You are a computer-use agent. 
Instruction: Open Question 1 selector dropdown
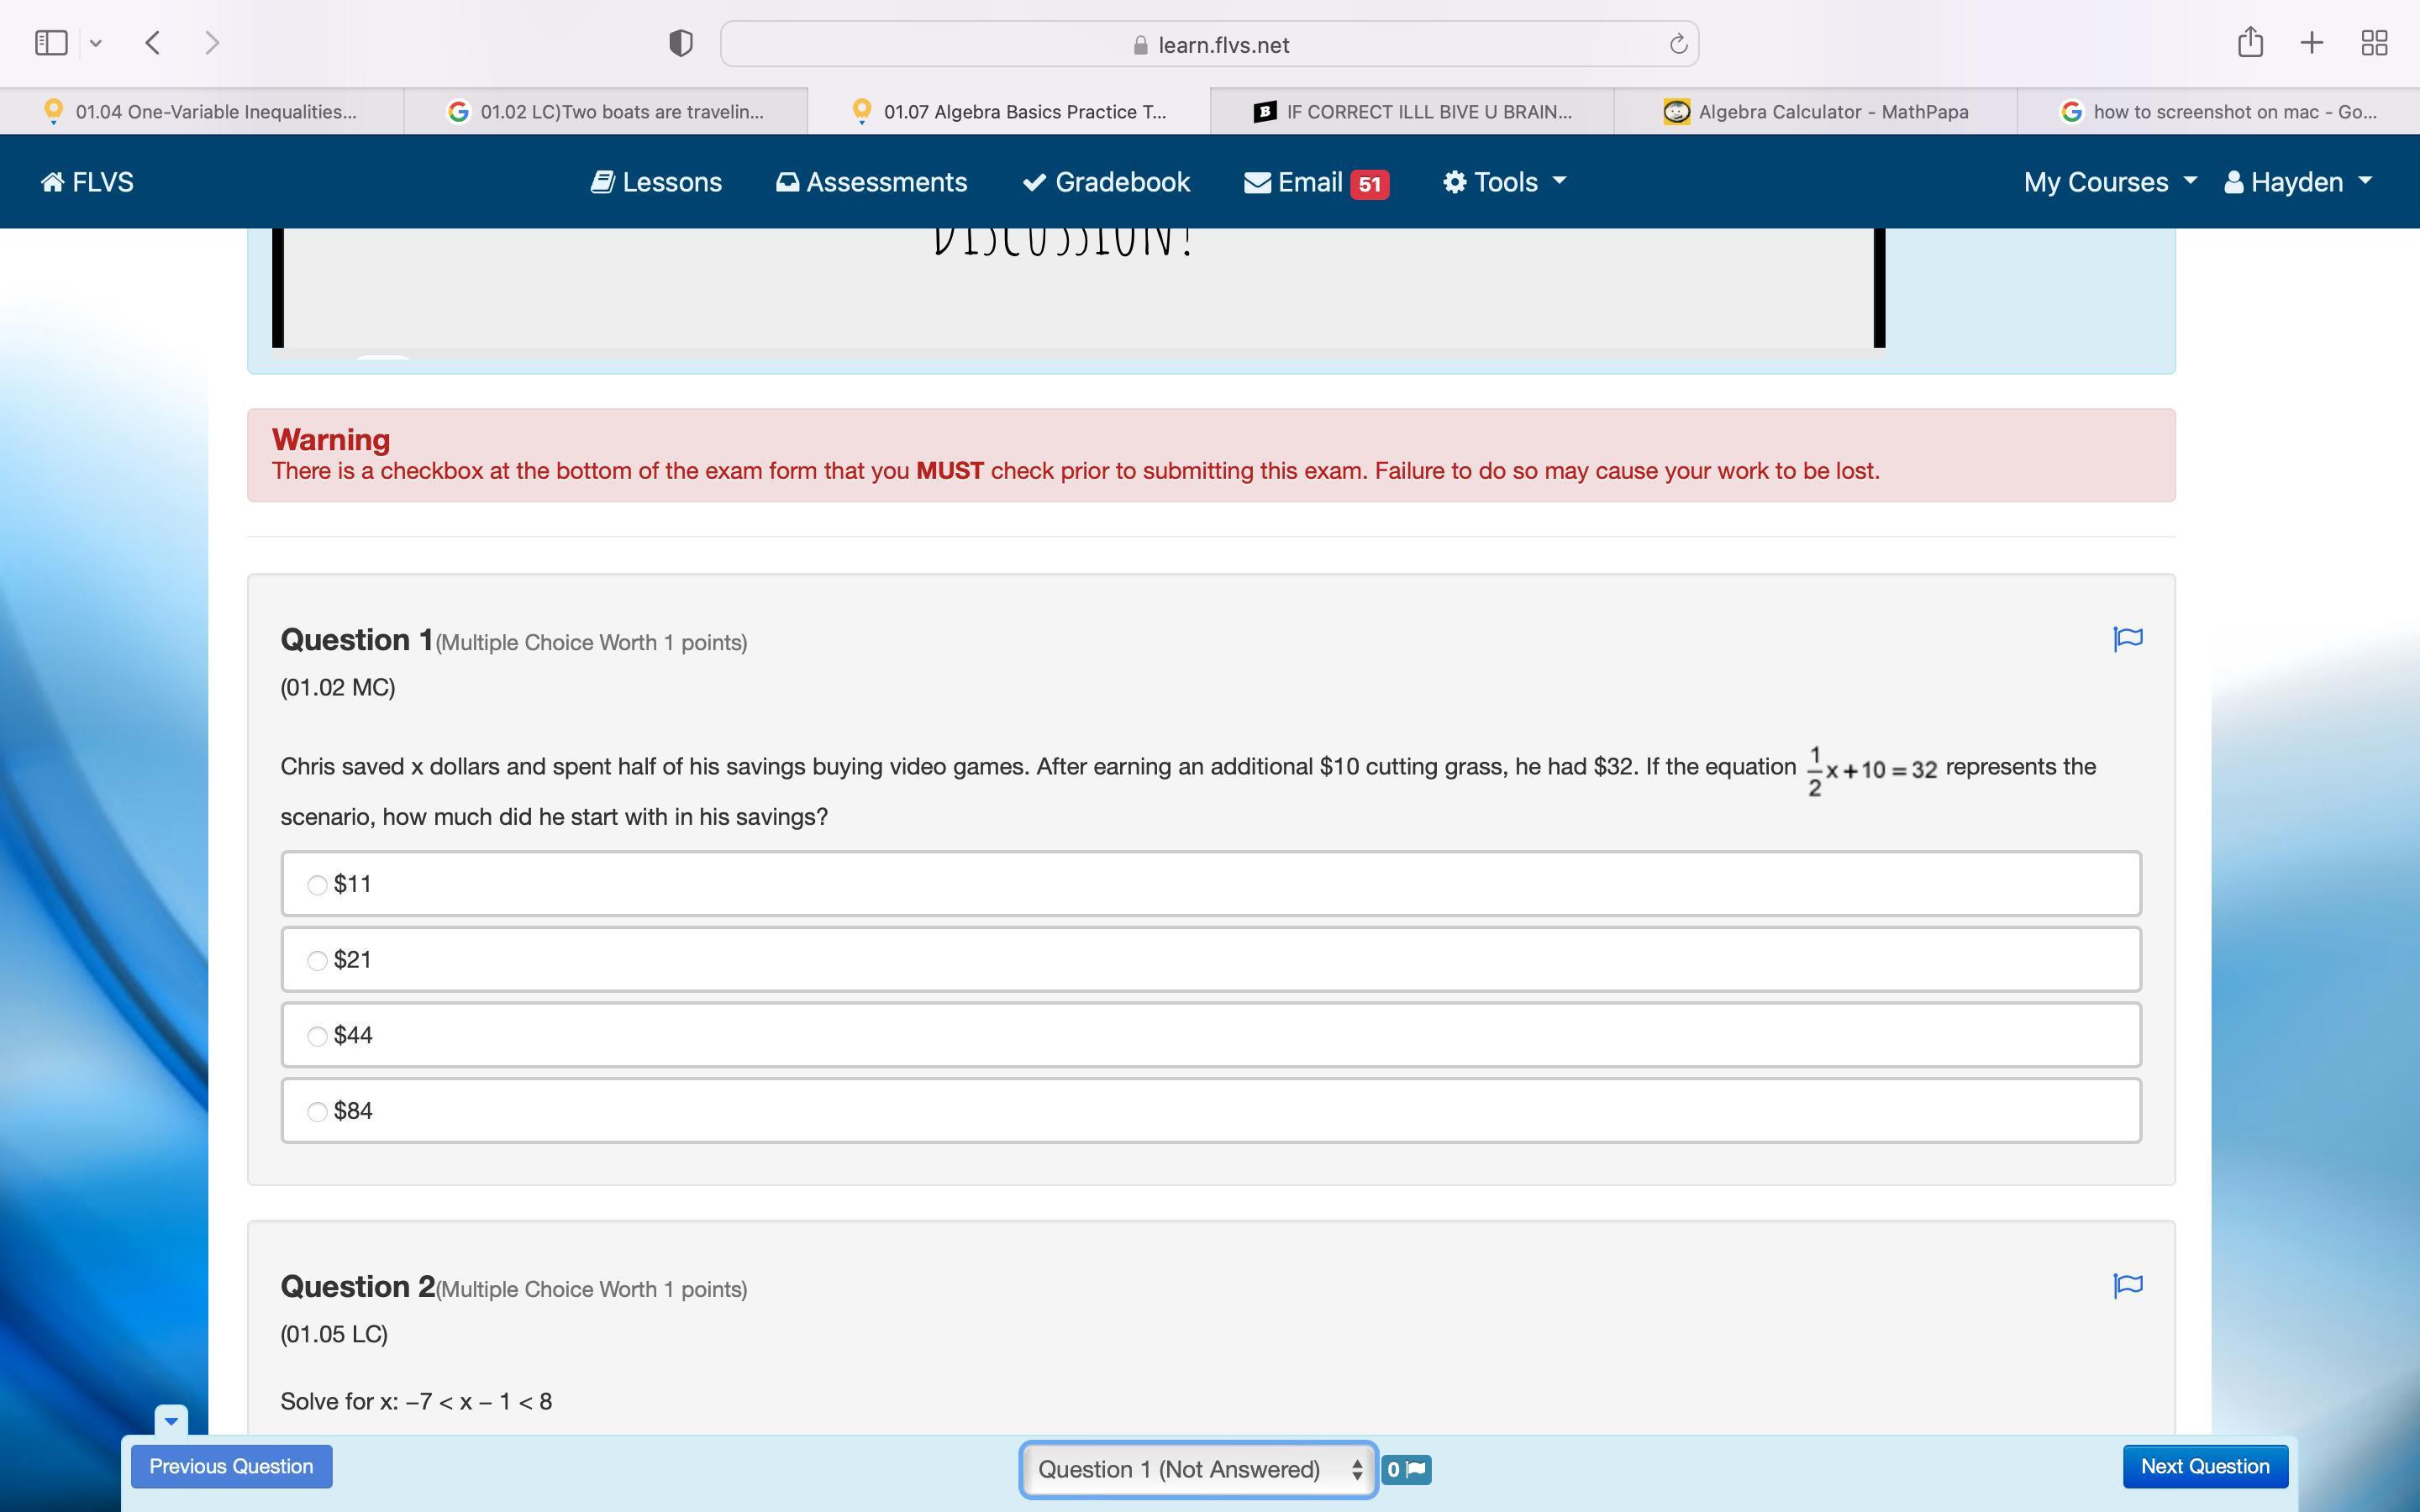pos(1198,1469)
